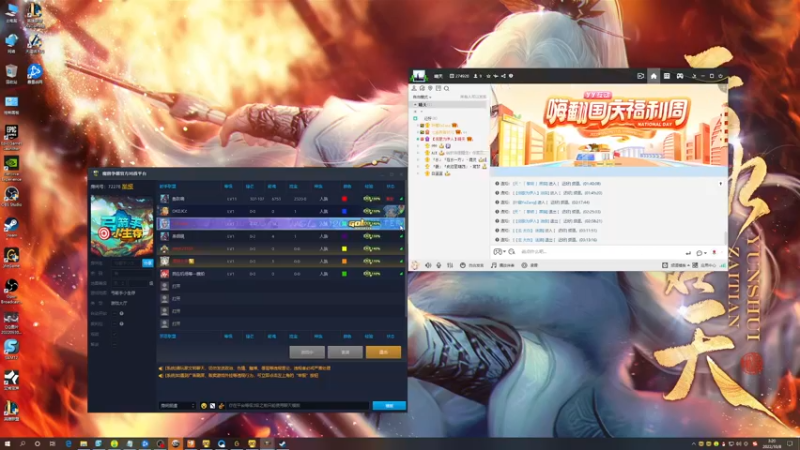This screenshot has height=450, width=800.
Task: Click the enter-send arrow icon in YY chat box
Action: tap(688, 253)
